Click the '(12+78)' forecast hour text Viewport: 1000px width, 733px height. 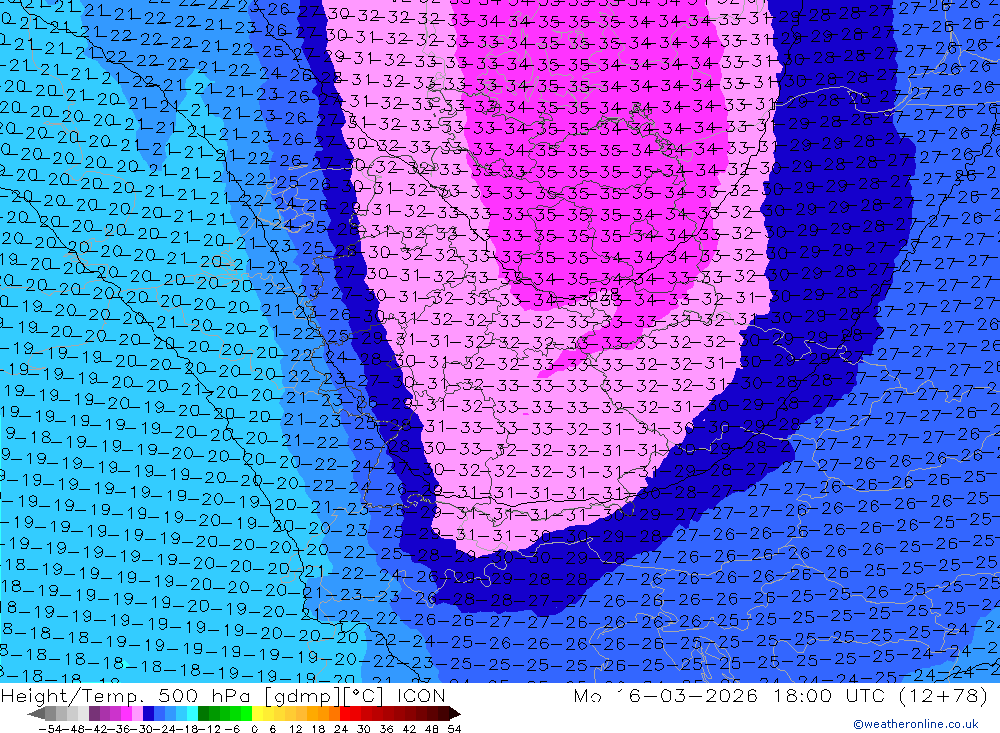coord(943,695)
